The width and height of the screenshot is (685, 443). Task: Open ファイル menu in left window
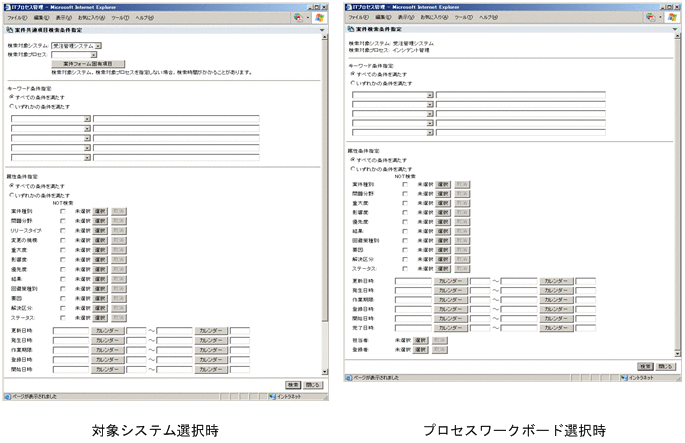(x=17, y=18)
